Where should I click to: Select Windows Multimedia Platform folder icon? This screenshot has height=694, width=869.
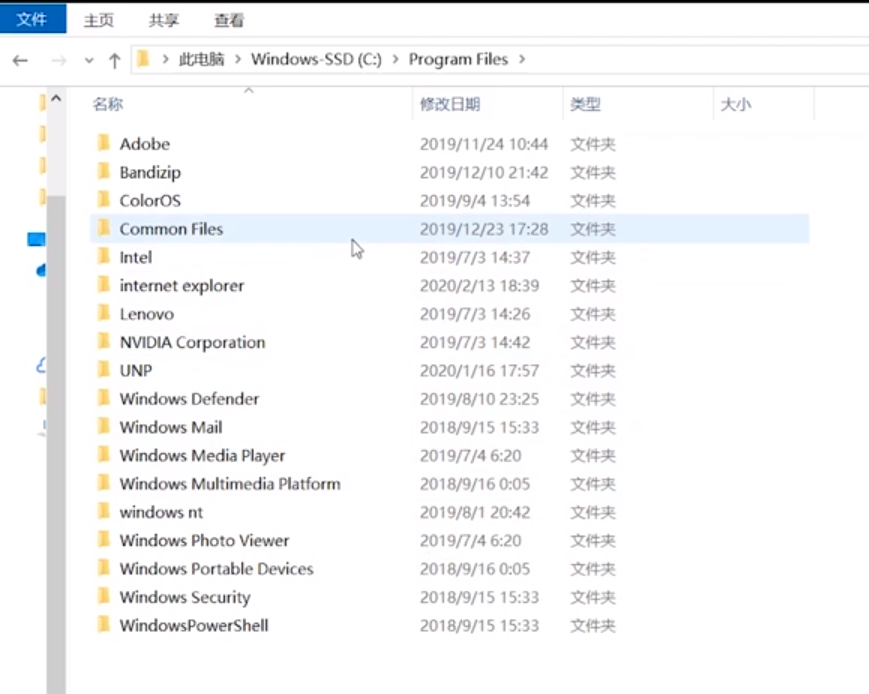(104, 483)
